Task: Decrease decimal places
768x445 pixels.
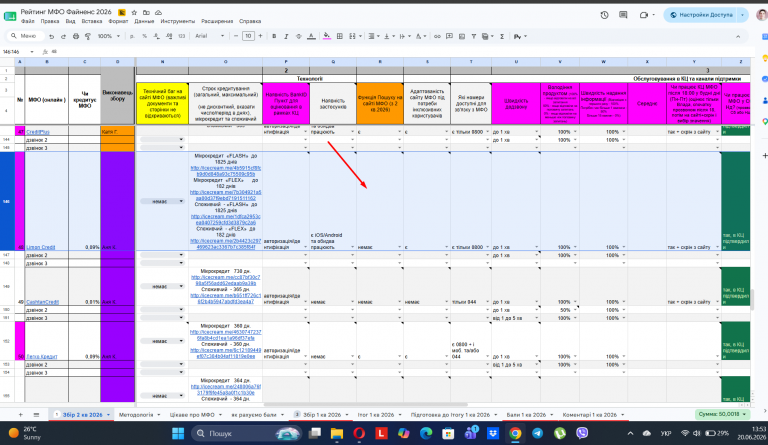Action: point(157,36)
